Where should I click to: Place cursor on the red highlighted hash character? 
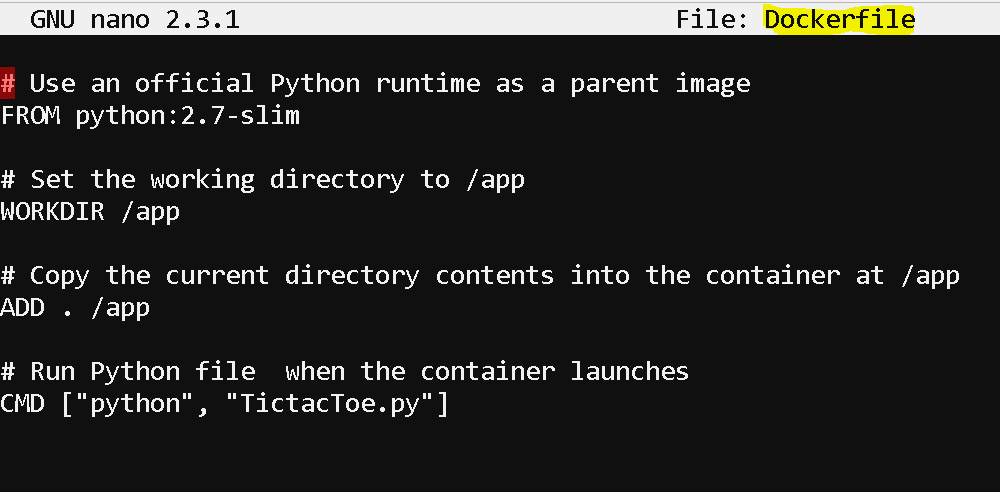coord(8,84)
